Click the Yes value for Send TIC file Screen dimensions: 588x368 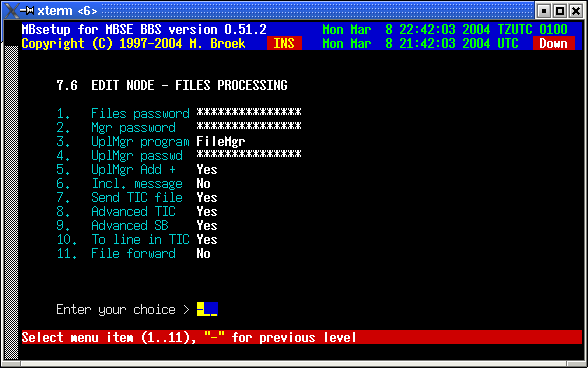(207, 198)
